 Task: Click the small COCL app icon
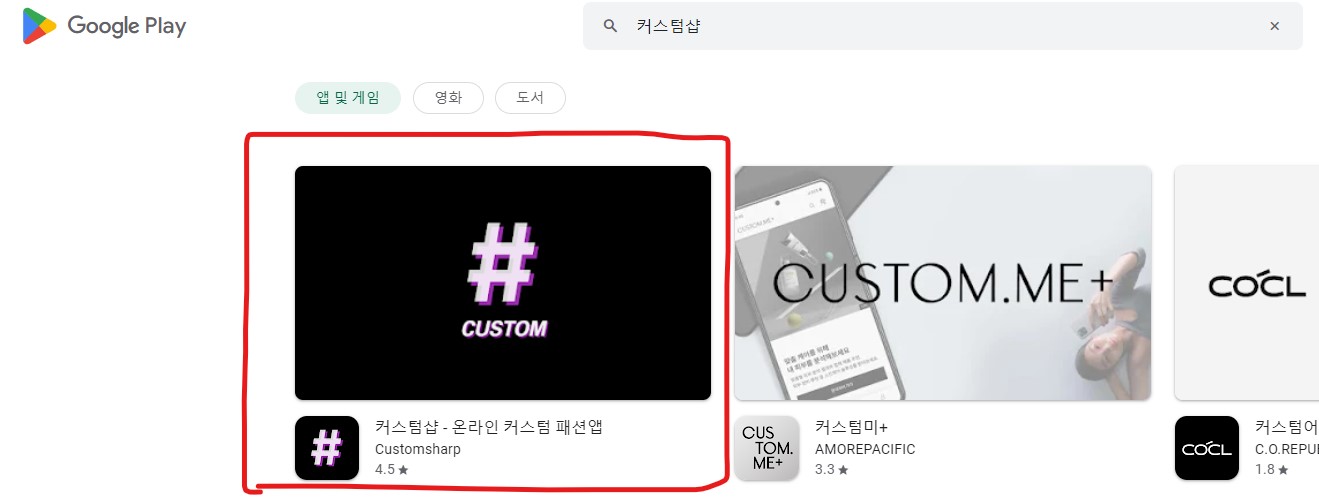point(1207,448)
